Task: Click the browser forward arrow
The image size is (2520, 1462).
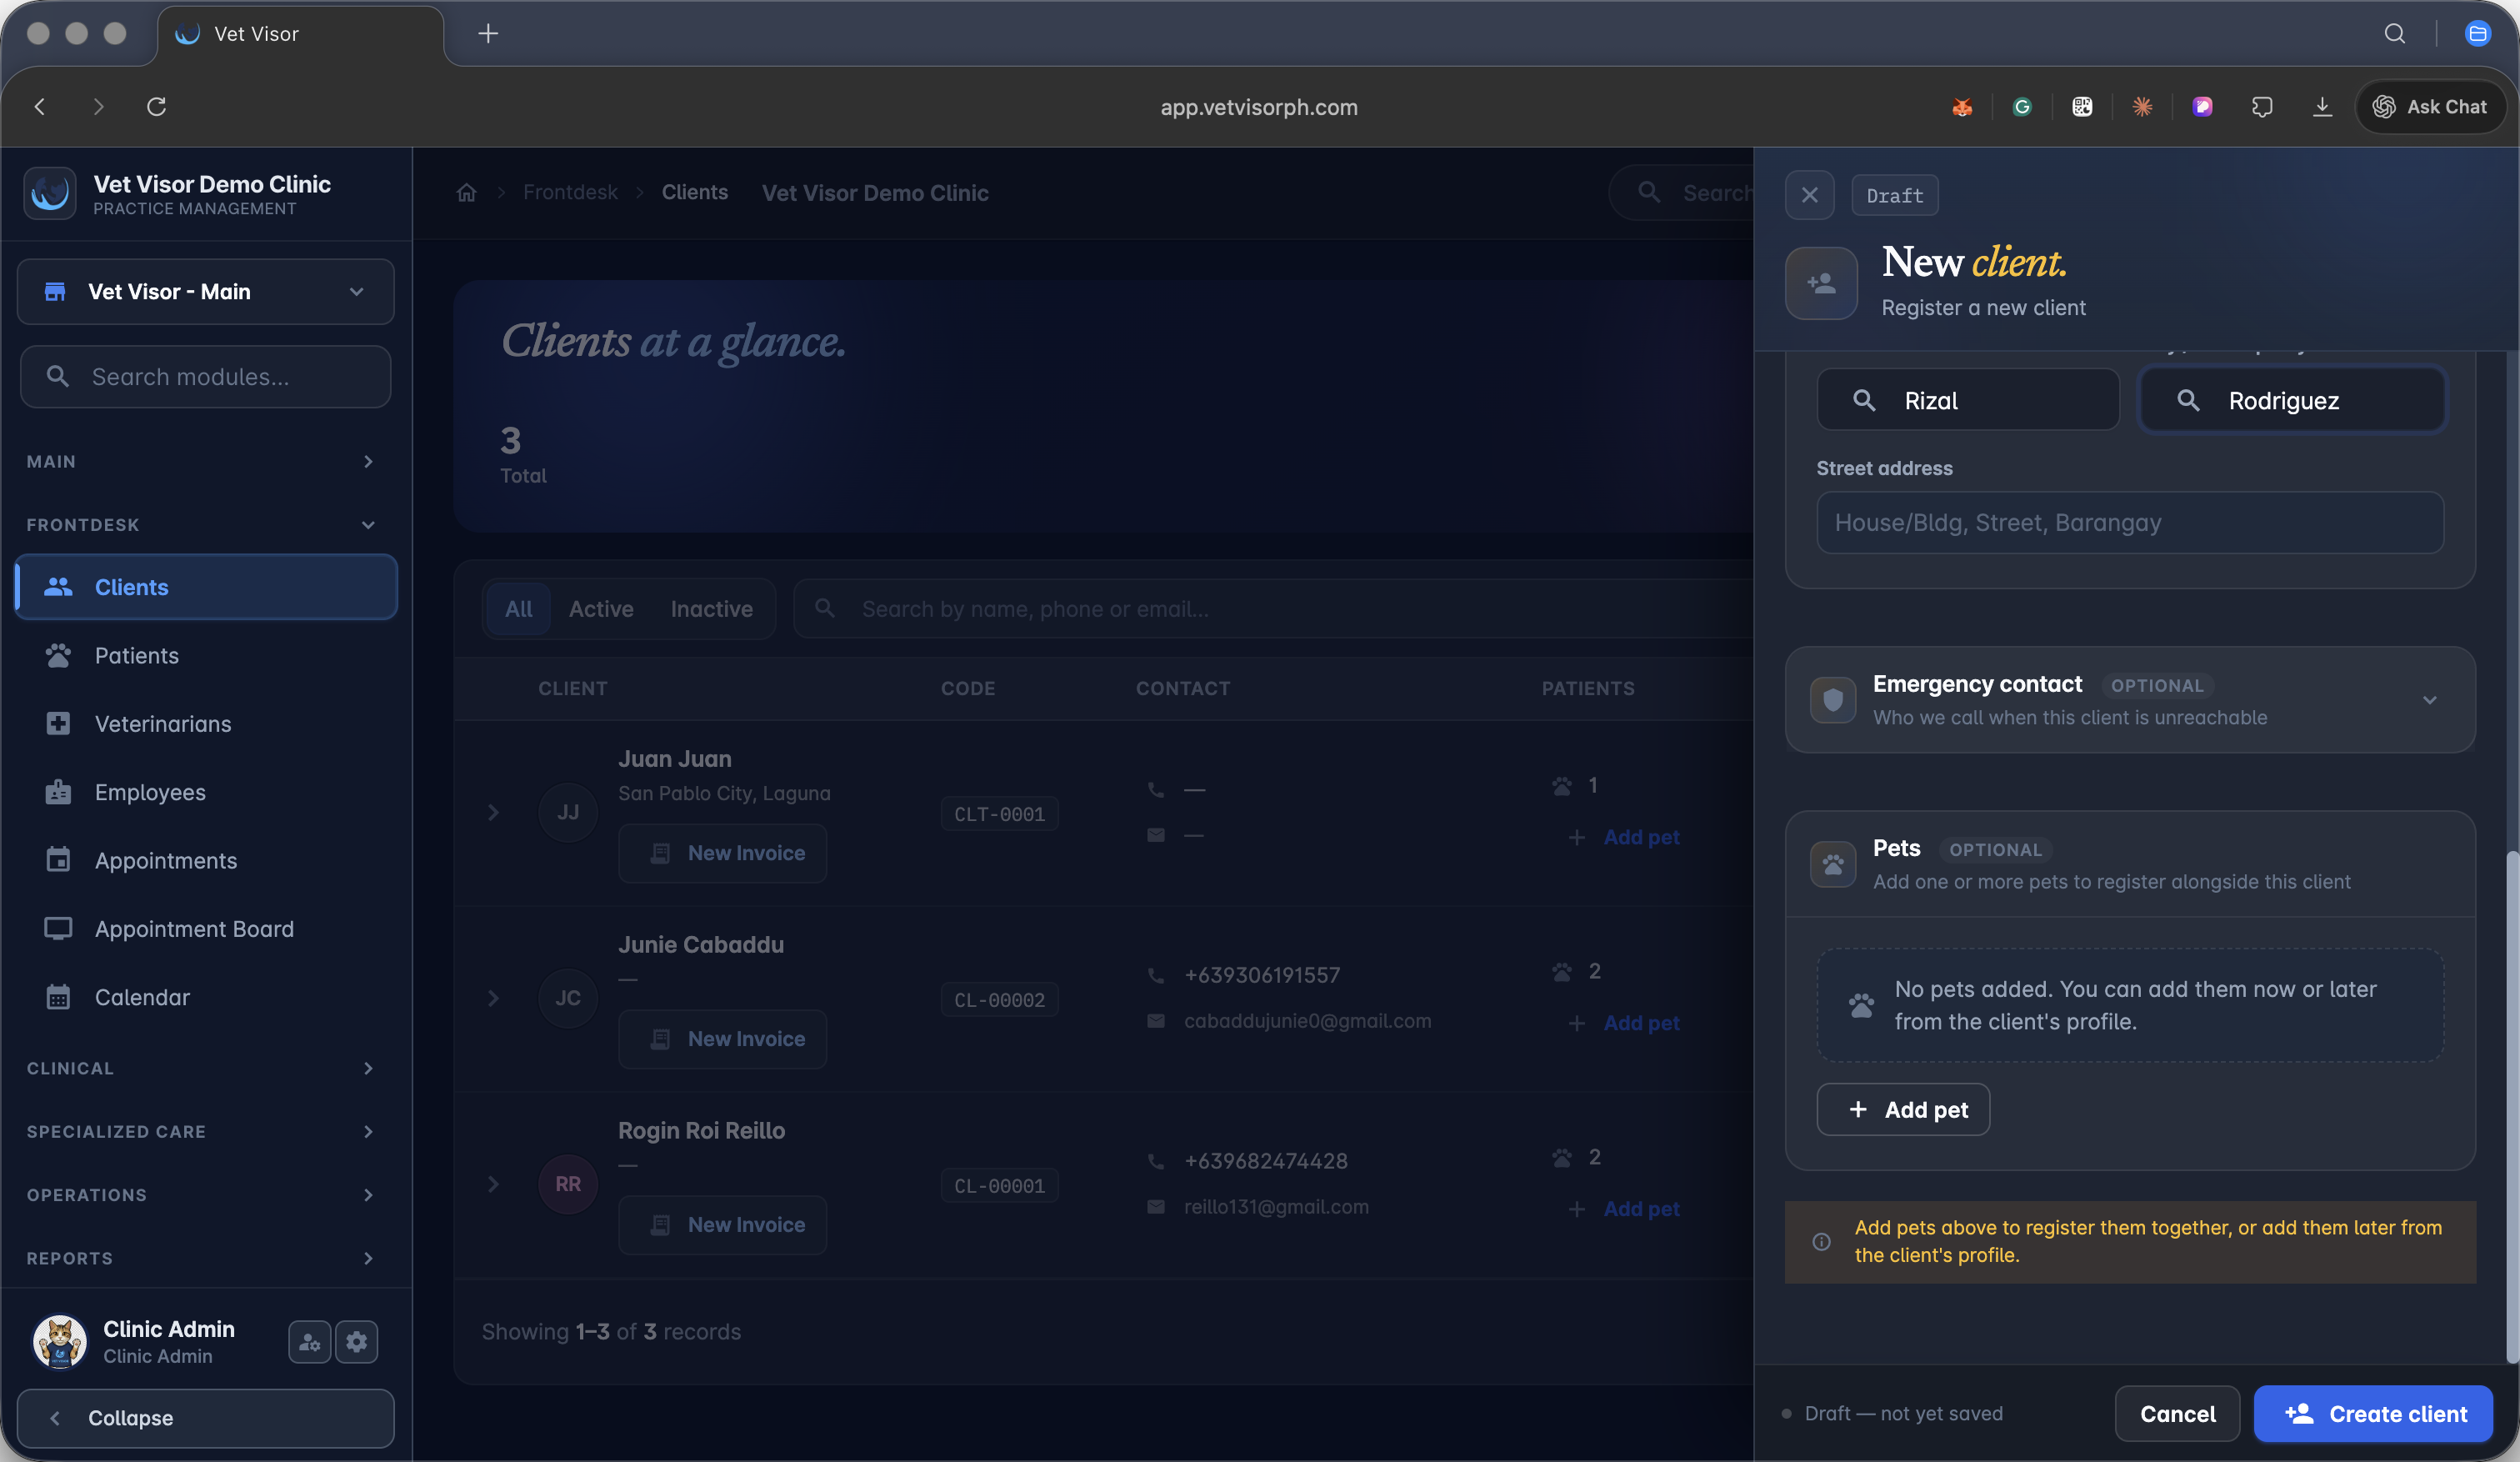Action: coord(98,107)
